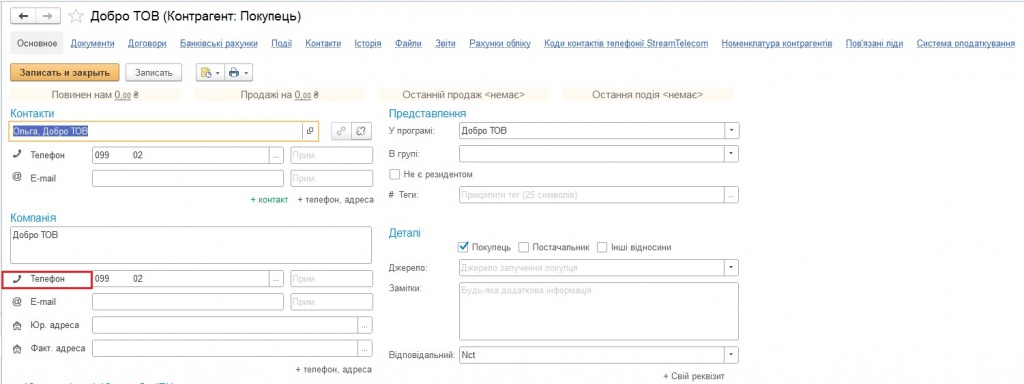Click phone handset icon under Контакти
This screenshot has width=1024, height=384.
pos(17,155)
